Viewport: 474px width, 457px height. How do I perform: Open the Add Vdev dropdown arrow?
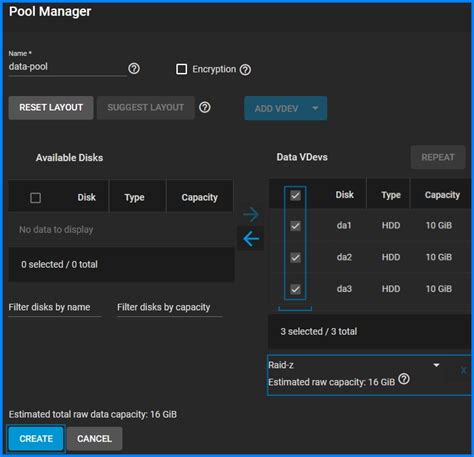tap(315, 108)
